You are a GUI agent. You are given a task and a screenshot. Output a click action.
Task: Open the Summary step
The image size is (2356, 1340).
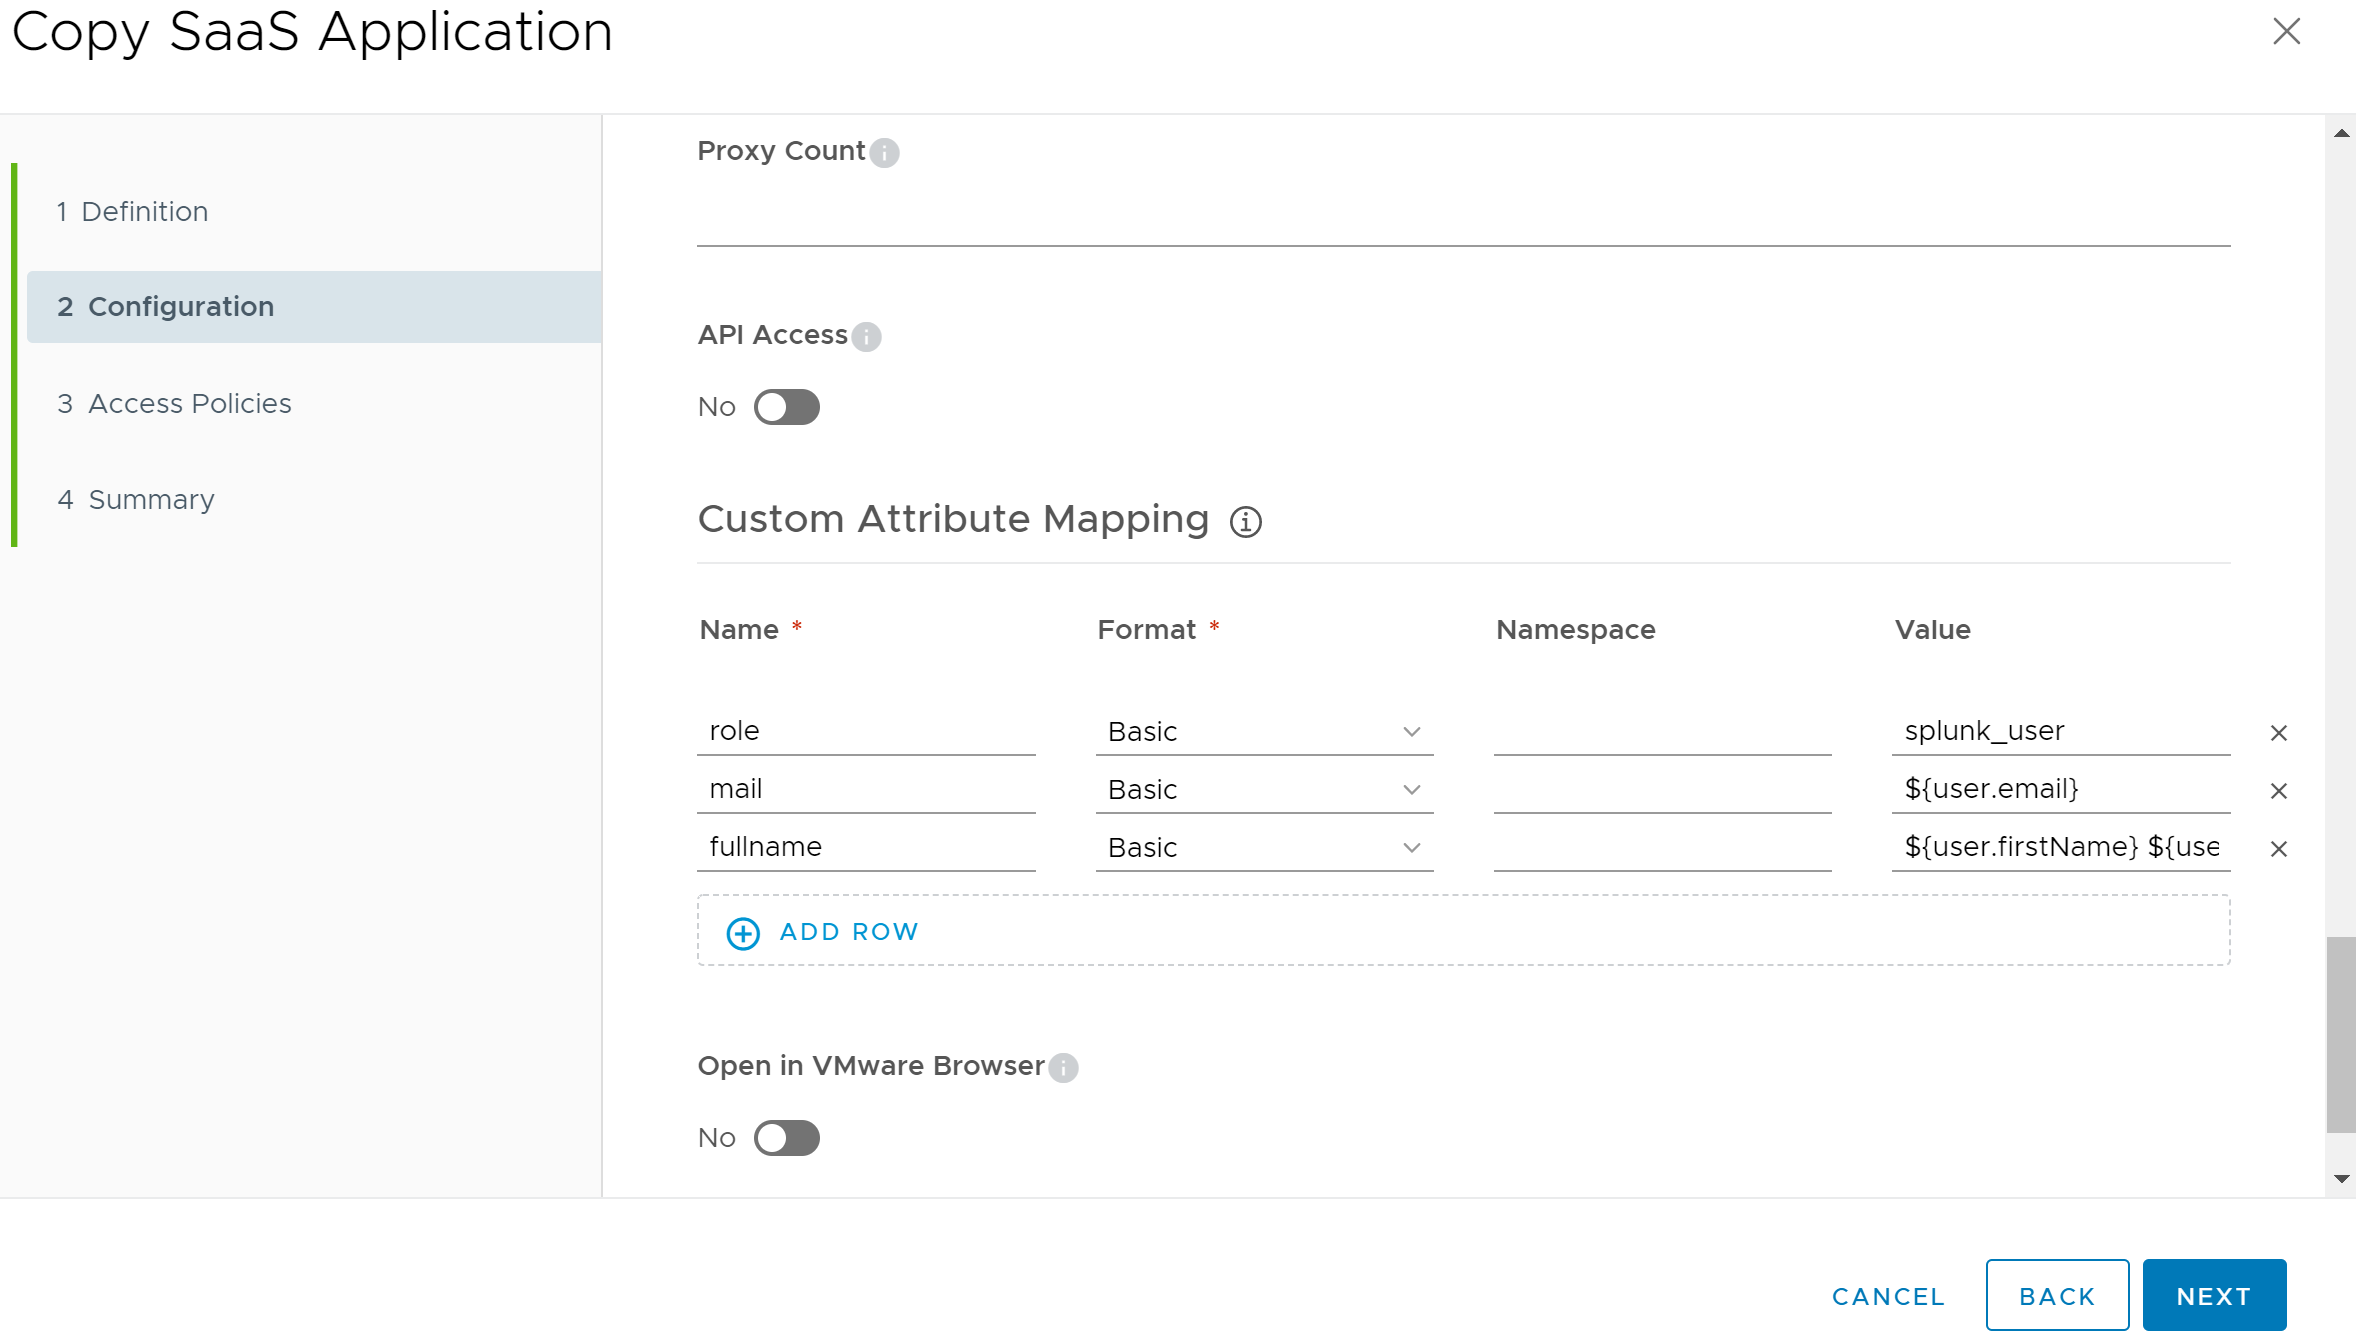[151, 500]
